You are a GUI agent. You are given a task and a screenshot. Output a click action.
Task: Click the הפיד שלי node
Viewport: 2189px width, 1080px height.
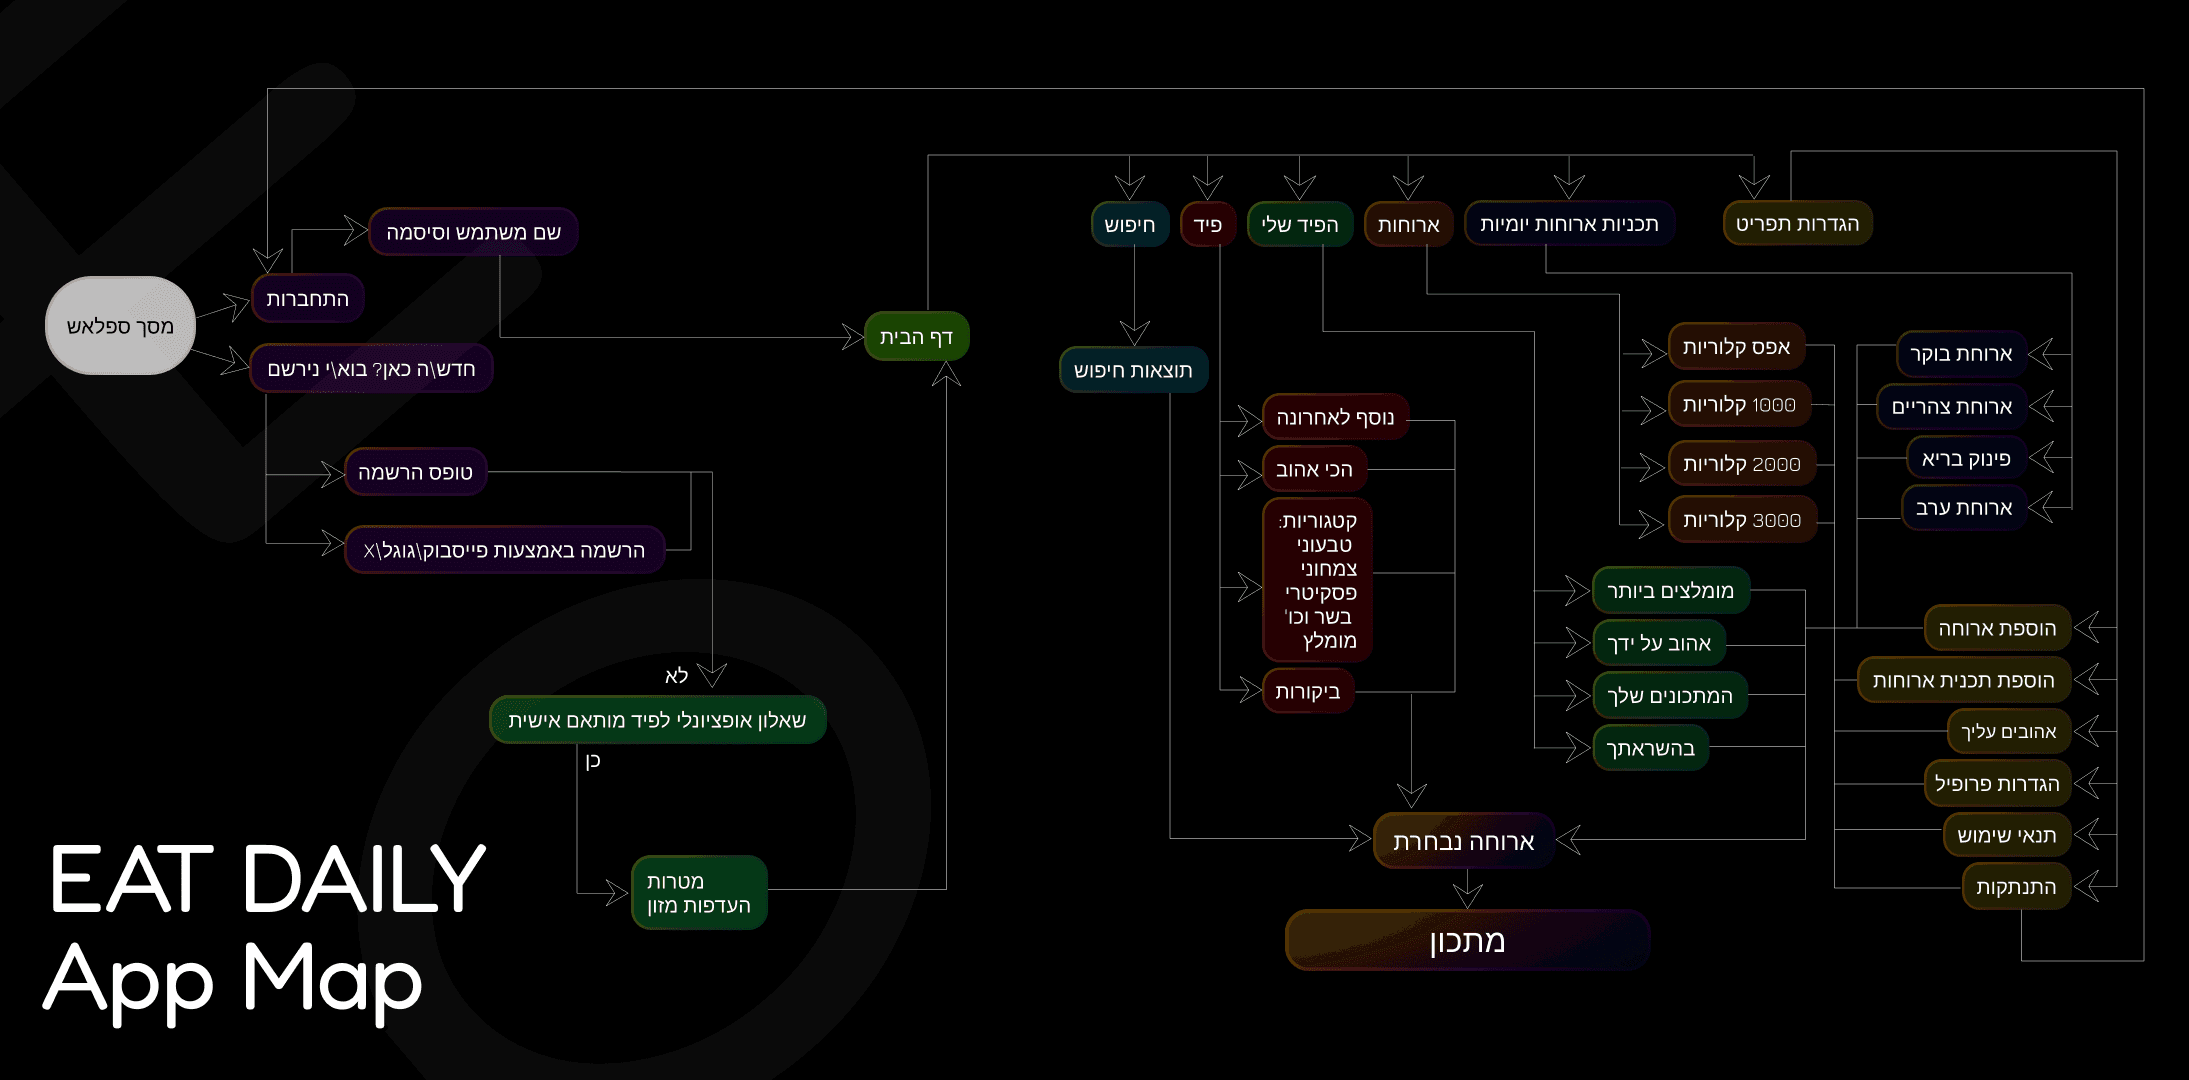tap(1300, 224)
